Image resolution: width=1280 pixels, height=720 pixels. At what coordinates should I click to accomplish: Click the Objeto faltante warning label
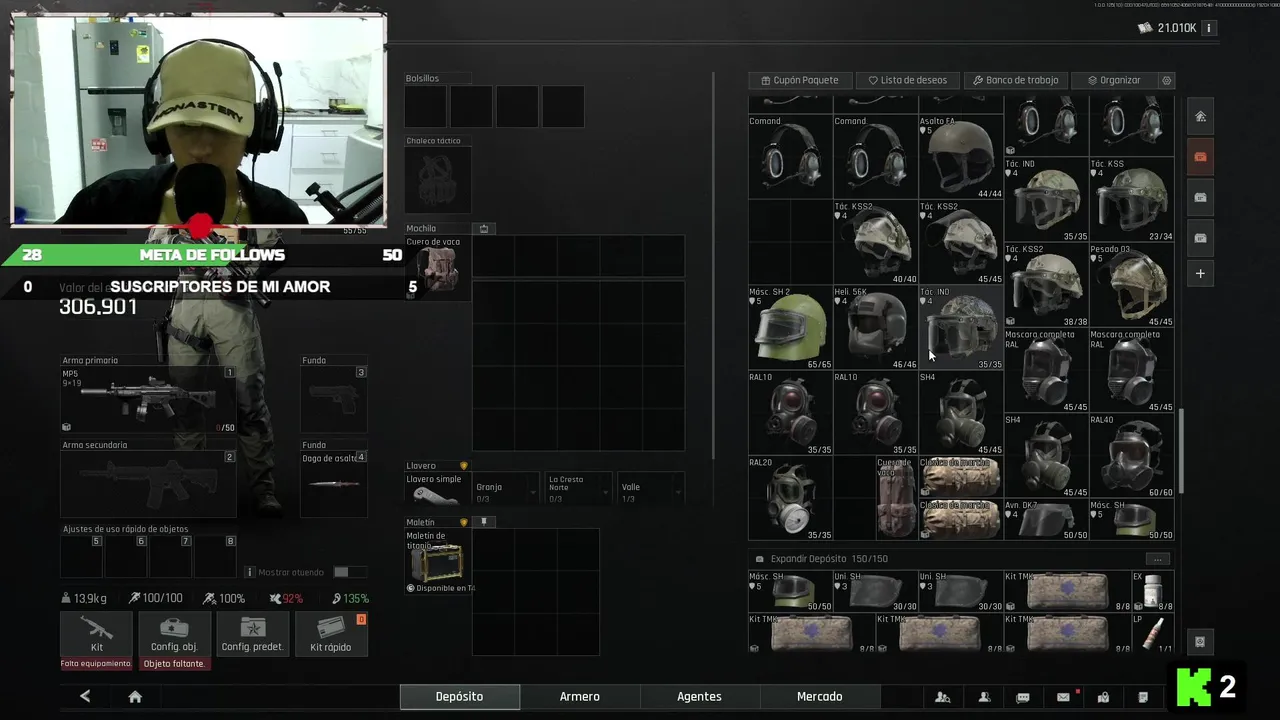174,664
